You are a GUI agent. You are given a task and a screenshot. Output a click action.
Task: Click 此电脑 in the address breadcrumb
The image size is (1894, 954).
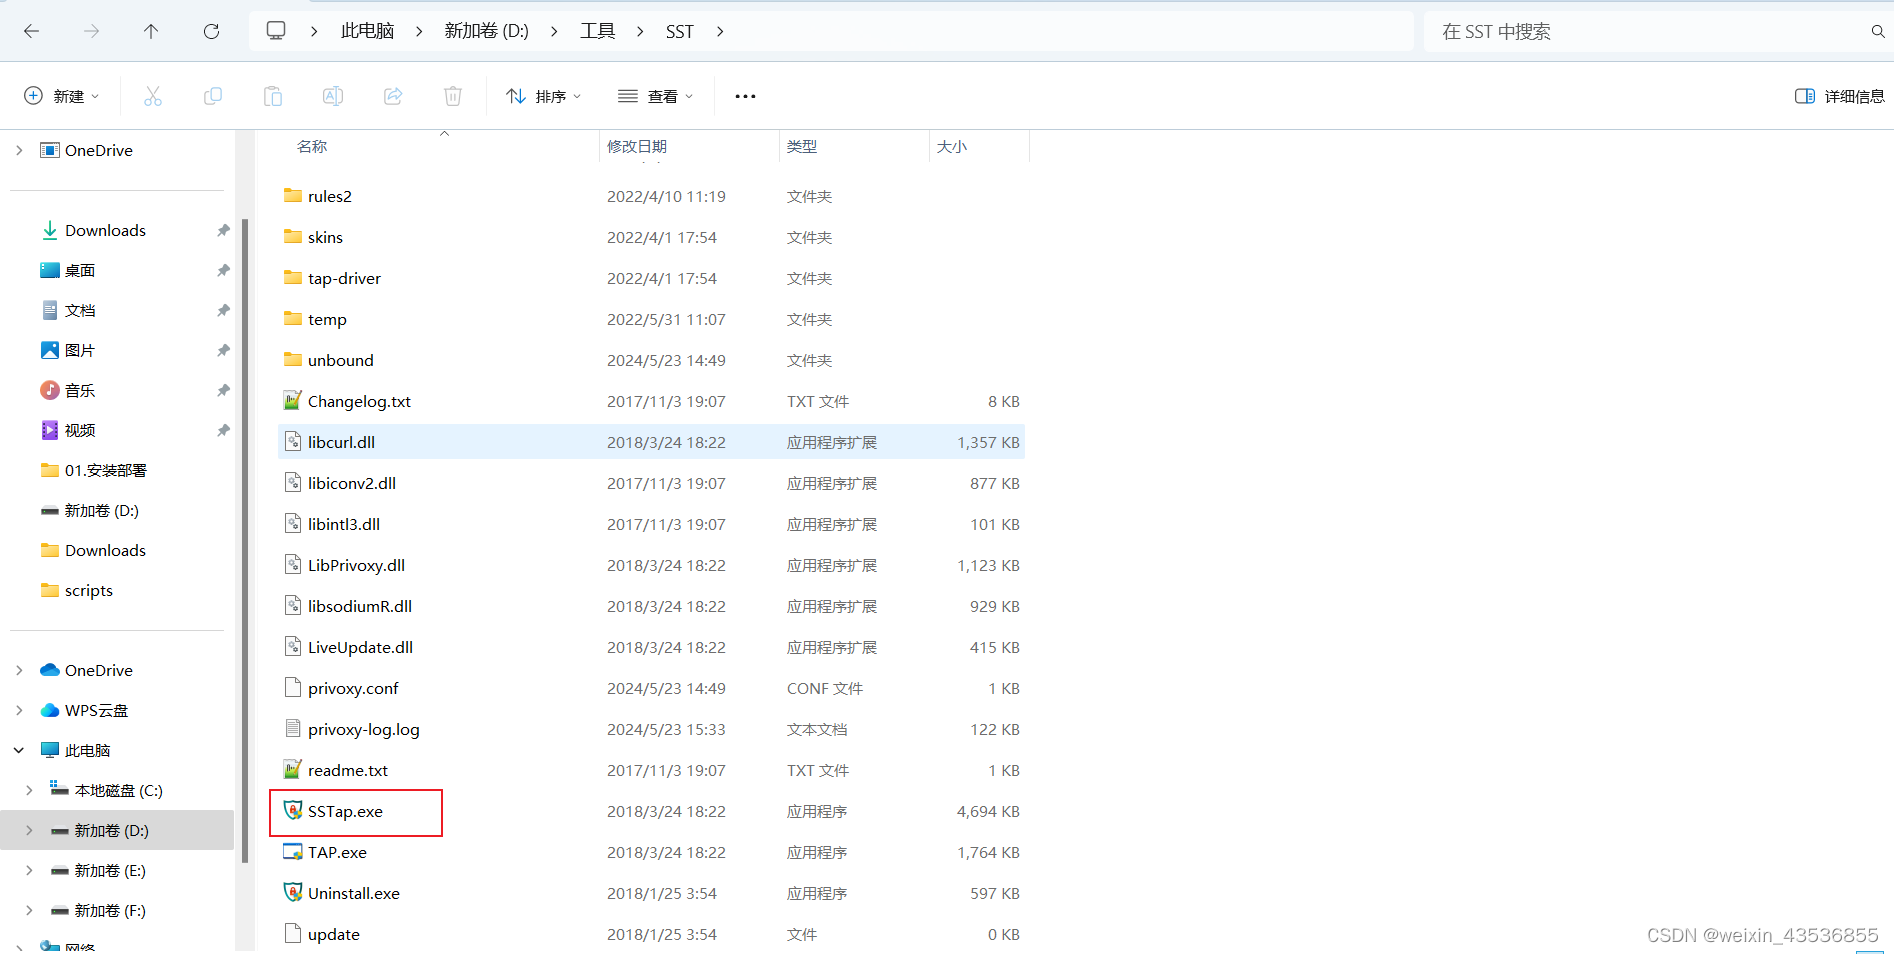(367, 31)
